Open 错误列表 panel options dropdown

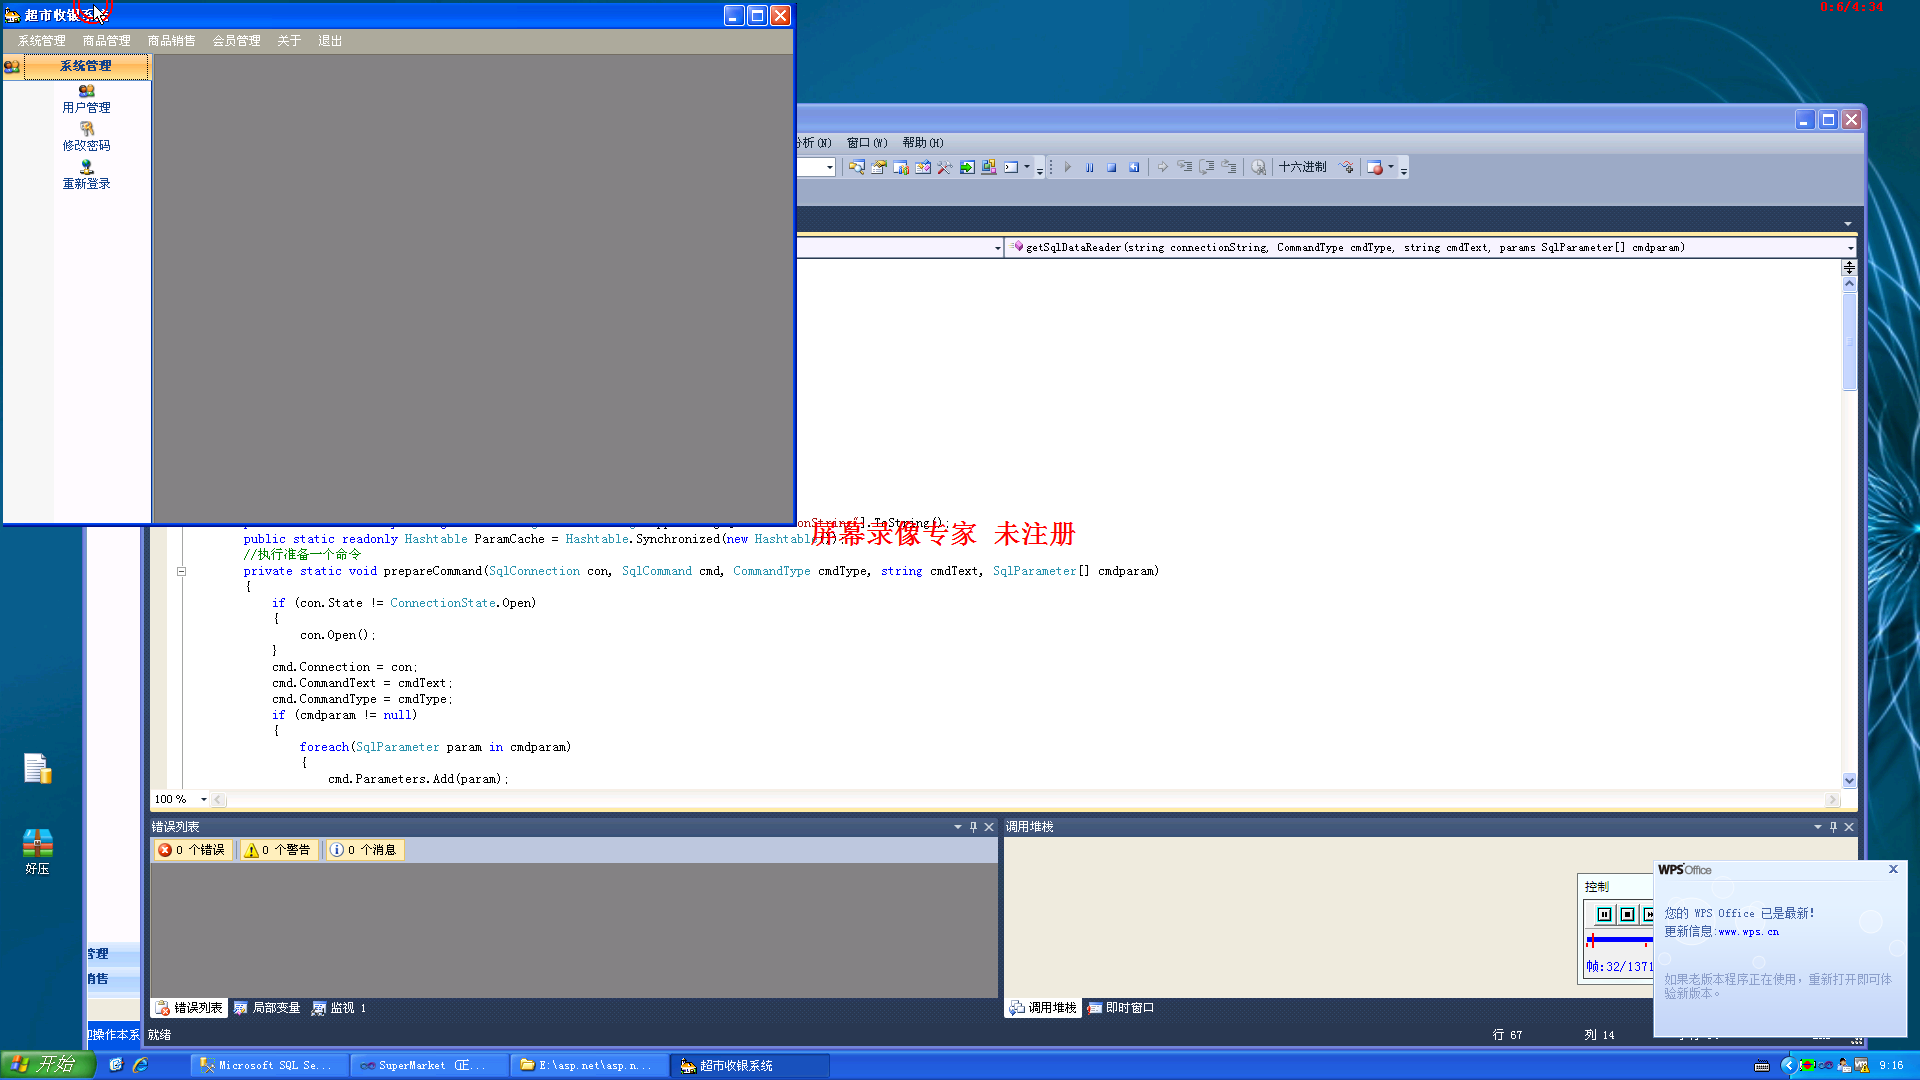958,827
